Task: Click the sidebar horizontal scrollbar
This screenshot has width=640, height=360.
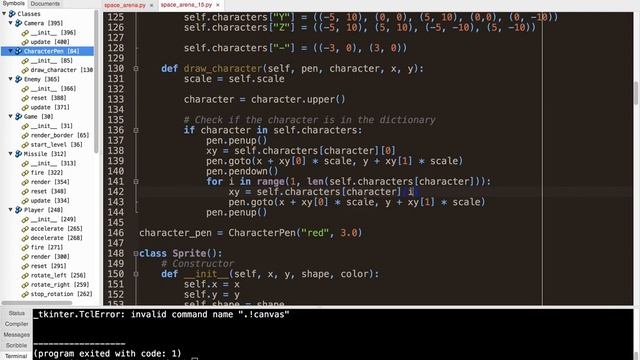Action: (37, 303)
